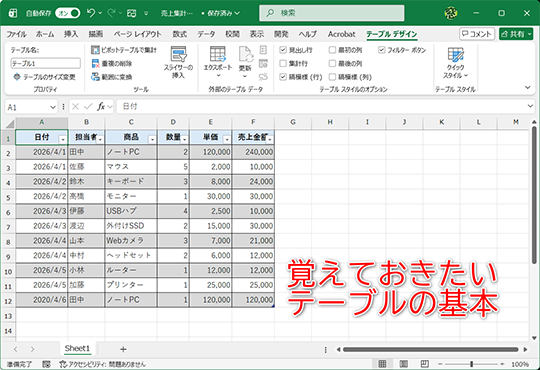The image size is (540, 370).
Task: Open the 単価 column filter dropdown
Action: point(227,139)
